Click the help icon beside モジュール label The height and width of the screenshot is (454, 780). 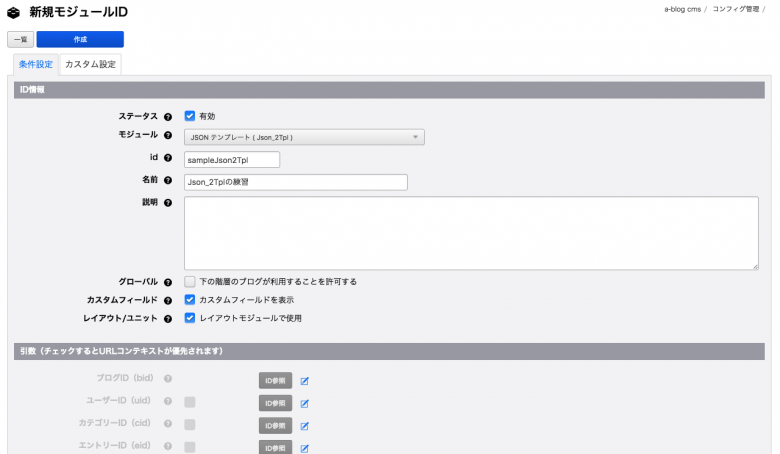pyautogui.click(x=168, y=134)
